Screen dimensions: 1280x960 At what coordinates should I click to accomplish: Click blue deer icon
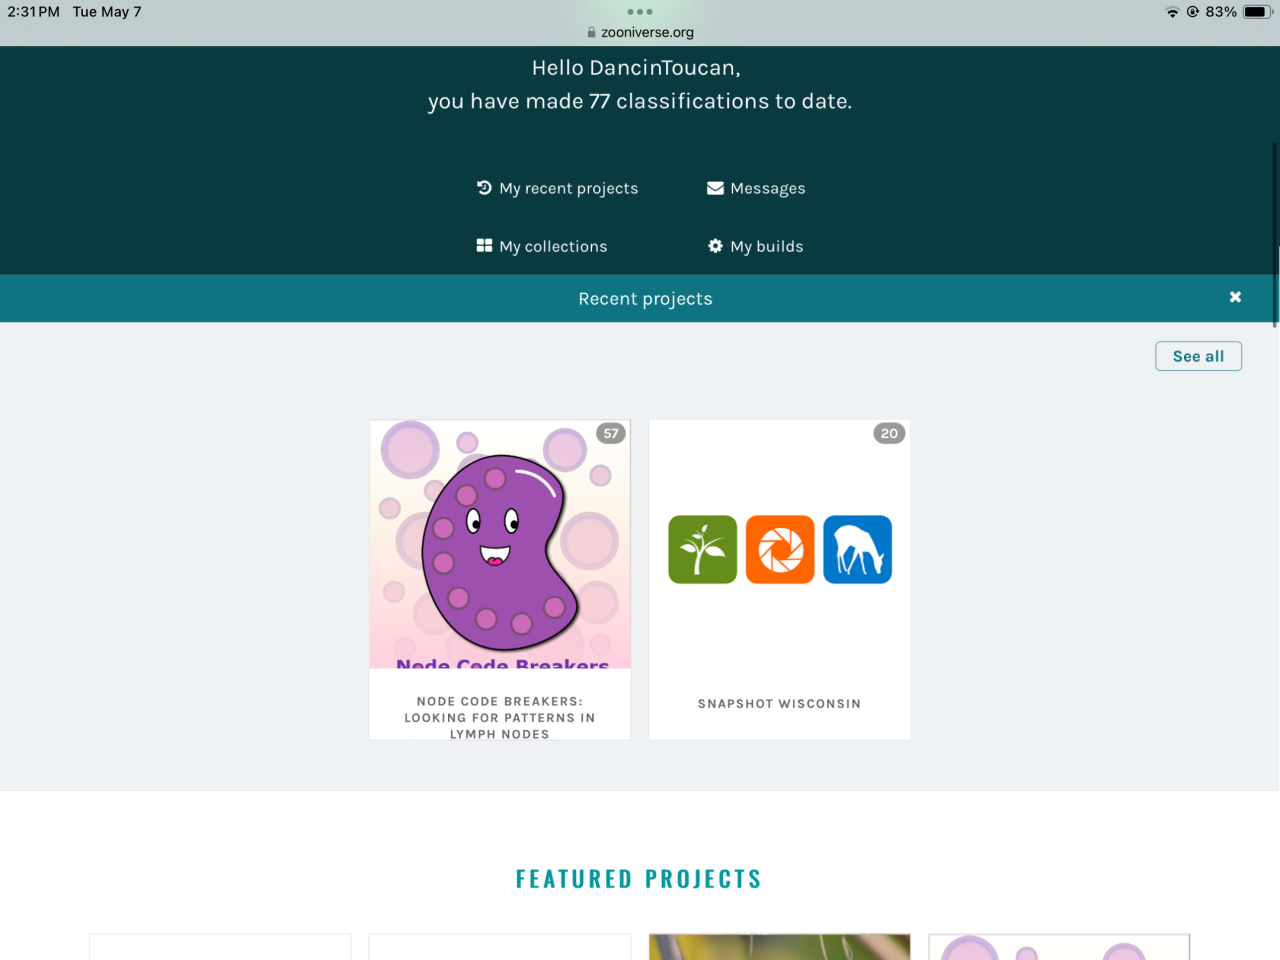pos(858,549)
